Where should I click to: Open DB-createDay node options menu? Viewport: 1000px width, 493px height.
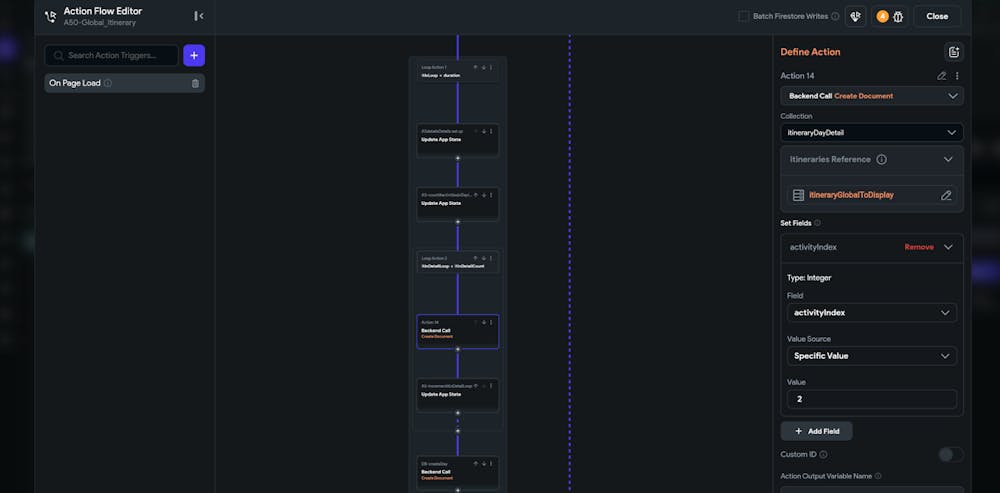[x=490, y=464]
